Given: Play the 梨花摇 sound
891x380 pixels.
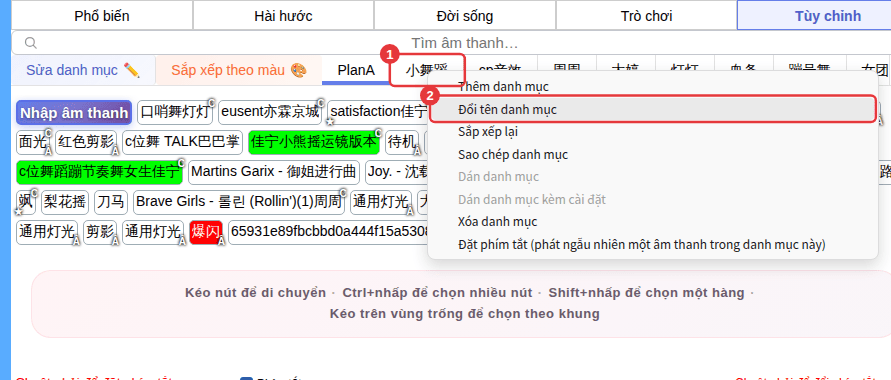Looking at the screenshot, I should pos(64,202).
